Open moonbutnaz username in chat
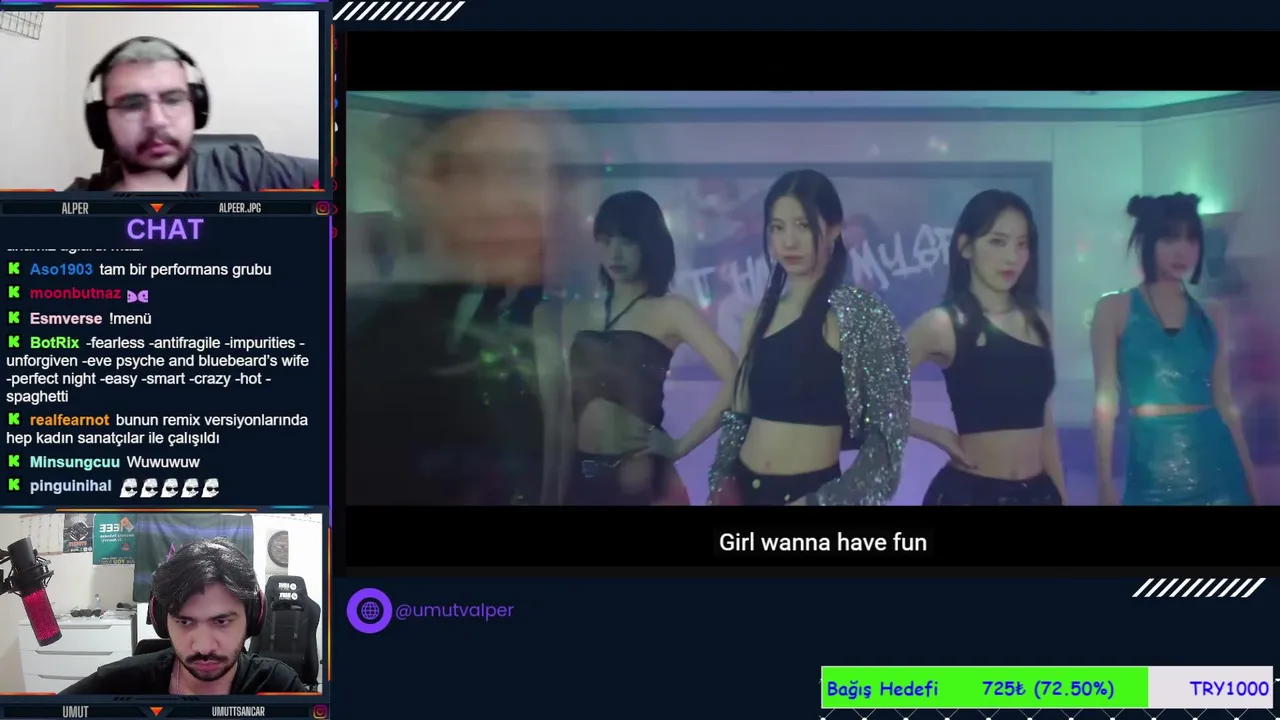The width and height of the screenshot is (1280, 720). tap(75, 293)
